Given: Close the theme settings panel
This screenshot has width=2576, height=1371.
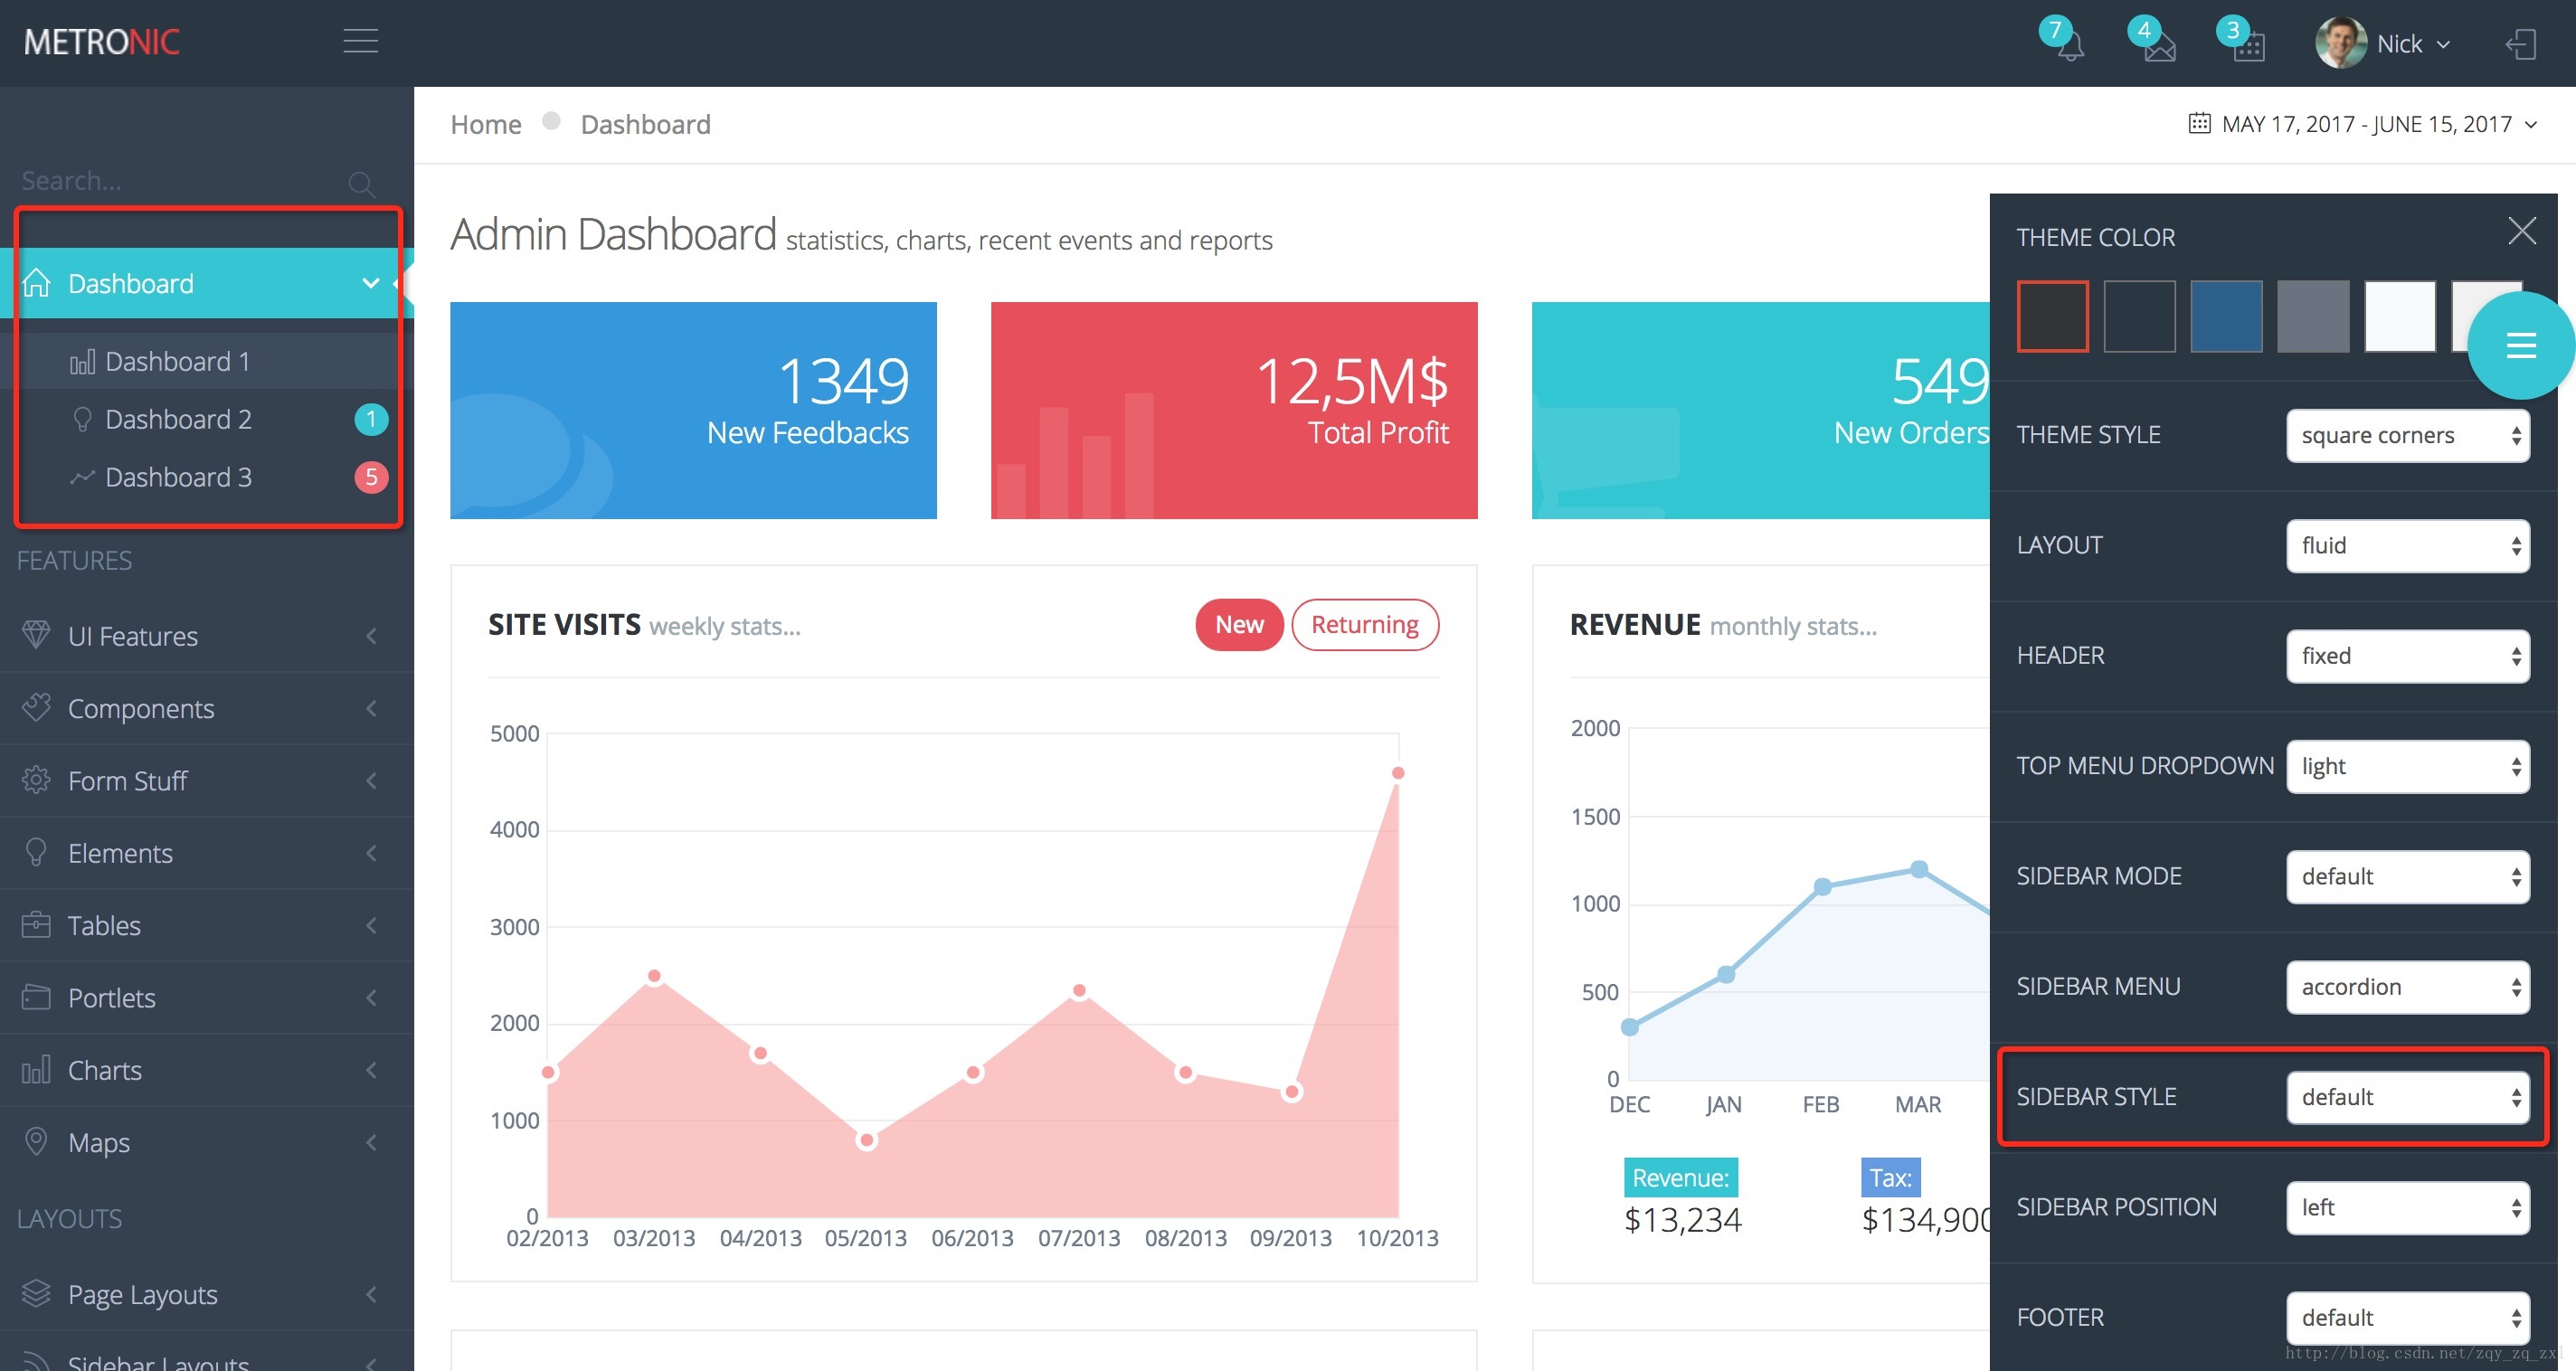Looking at the screenshot, I should pos(2522,231).
